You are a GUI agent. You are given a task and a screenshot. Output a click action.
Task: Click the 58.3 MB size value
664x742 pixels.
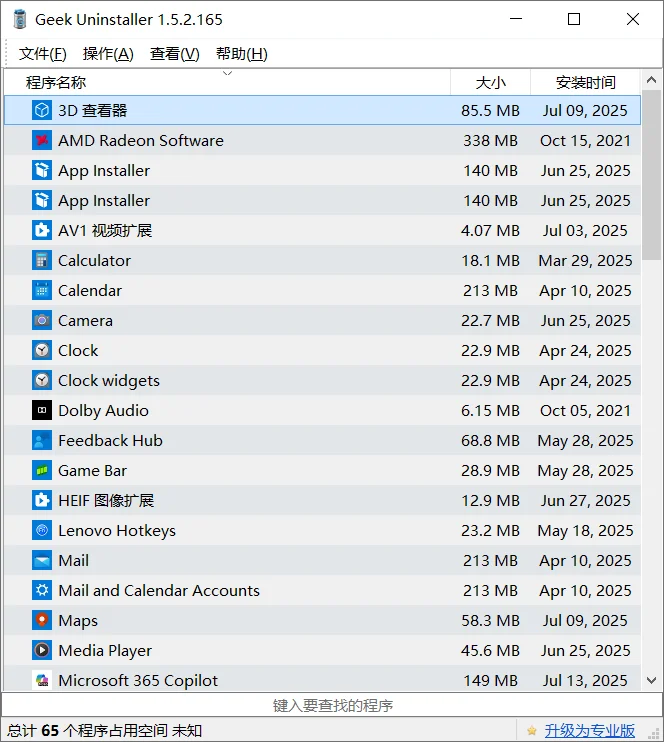490,620
